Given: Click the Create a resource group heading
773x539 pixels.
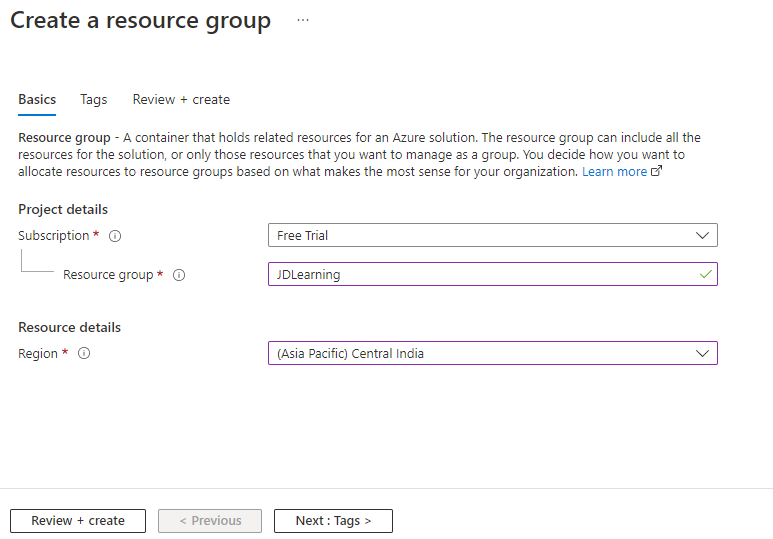Looking at the screenshot, I should click(141, 21).
